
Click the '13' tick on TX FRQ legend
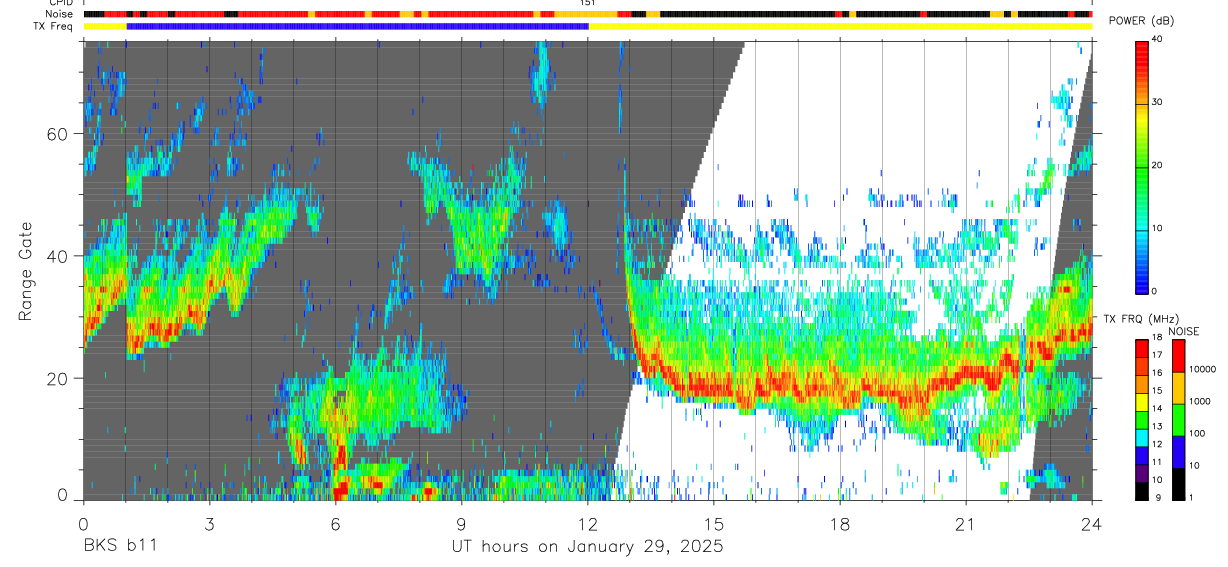click(1158, 426)
